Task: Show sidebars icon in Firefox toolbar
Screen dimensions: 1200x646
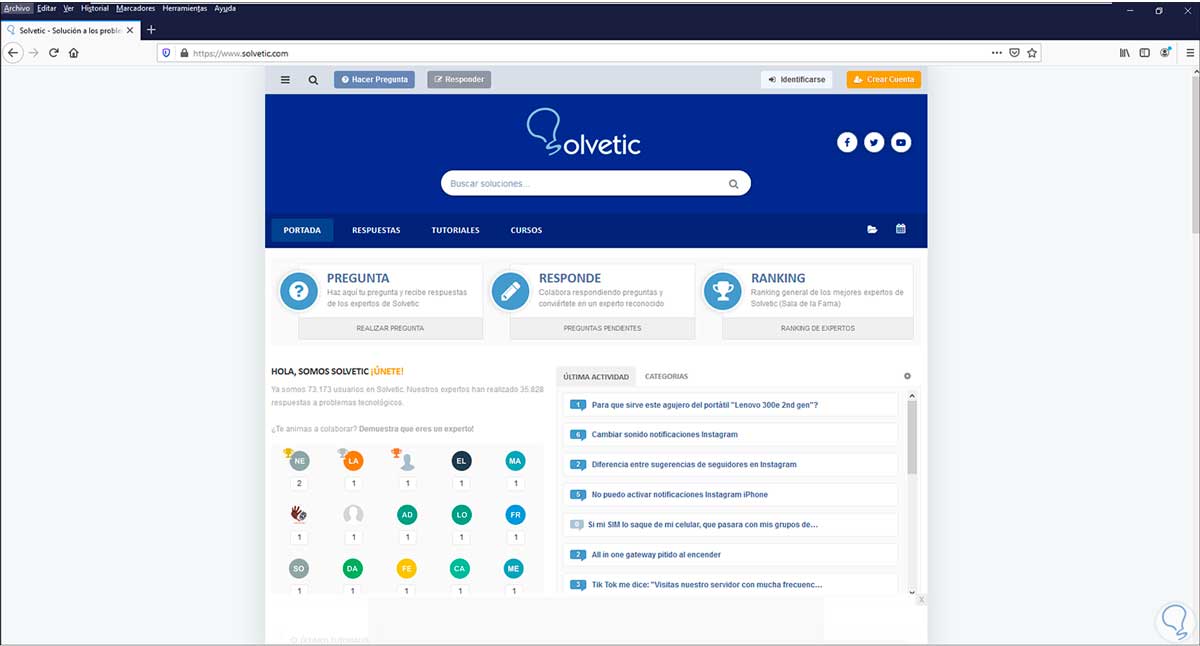Action: click(1145, 53)
